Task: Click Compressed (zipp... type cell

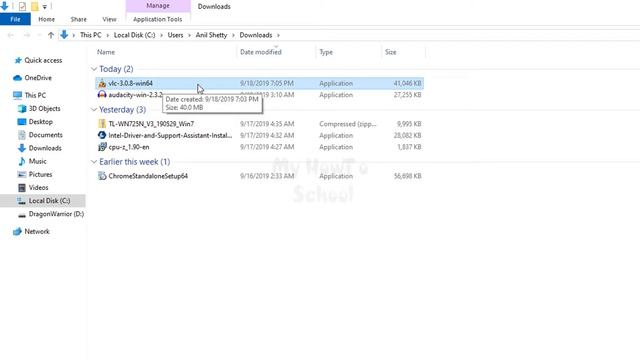Action: (348, 124)
